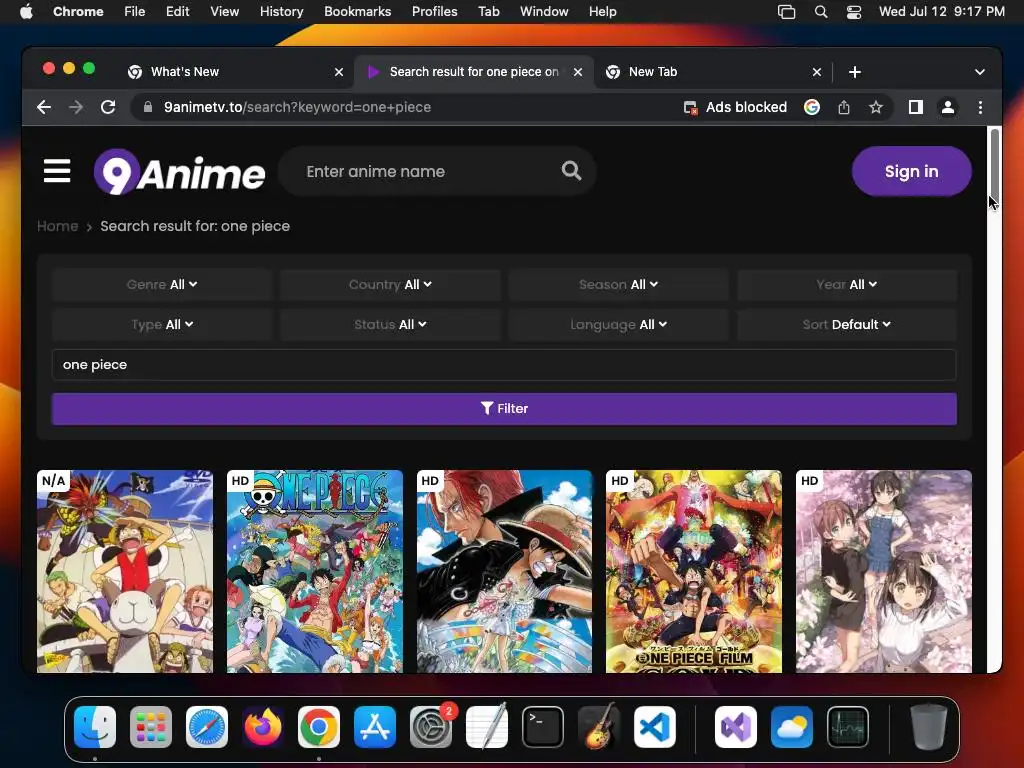The image size is (1024, 768).
Task: Expand the Genre filter dropdown
Action: [162, 285]
